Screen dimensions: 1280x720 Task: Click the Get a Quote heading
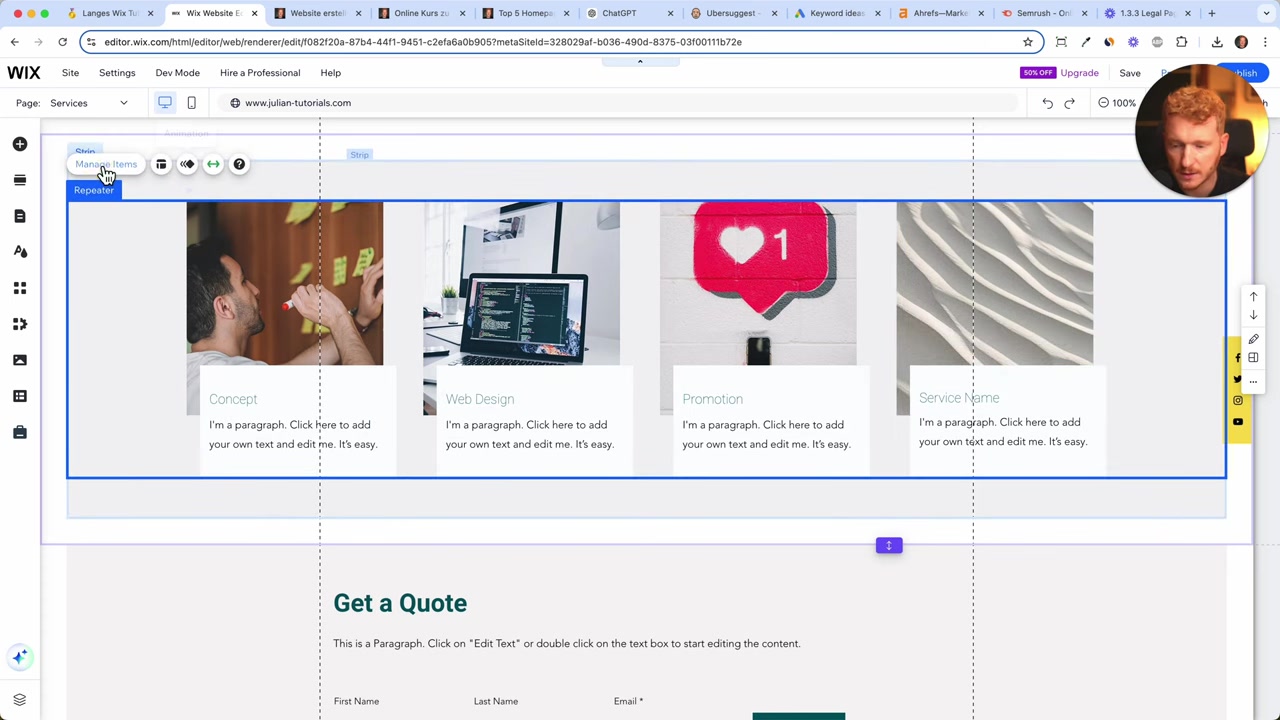(400, 603)
